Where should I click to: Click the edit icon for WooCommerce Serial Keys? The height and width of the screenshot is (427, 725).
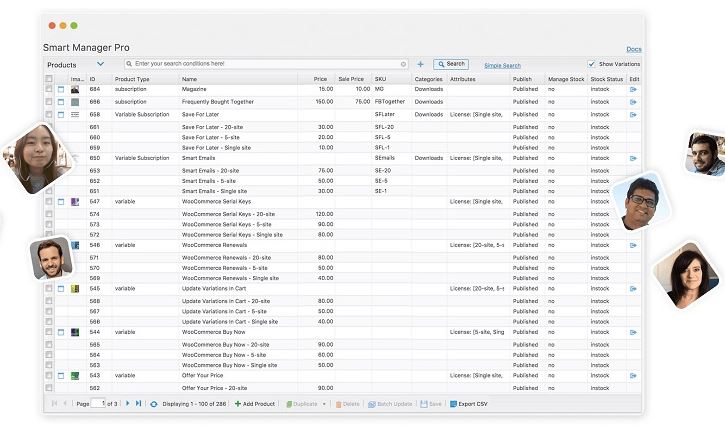click(633, 201)
